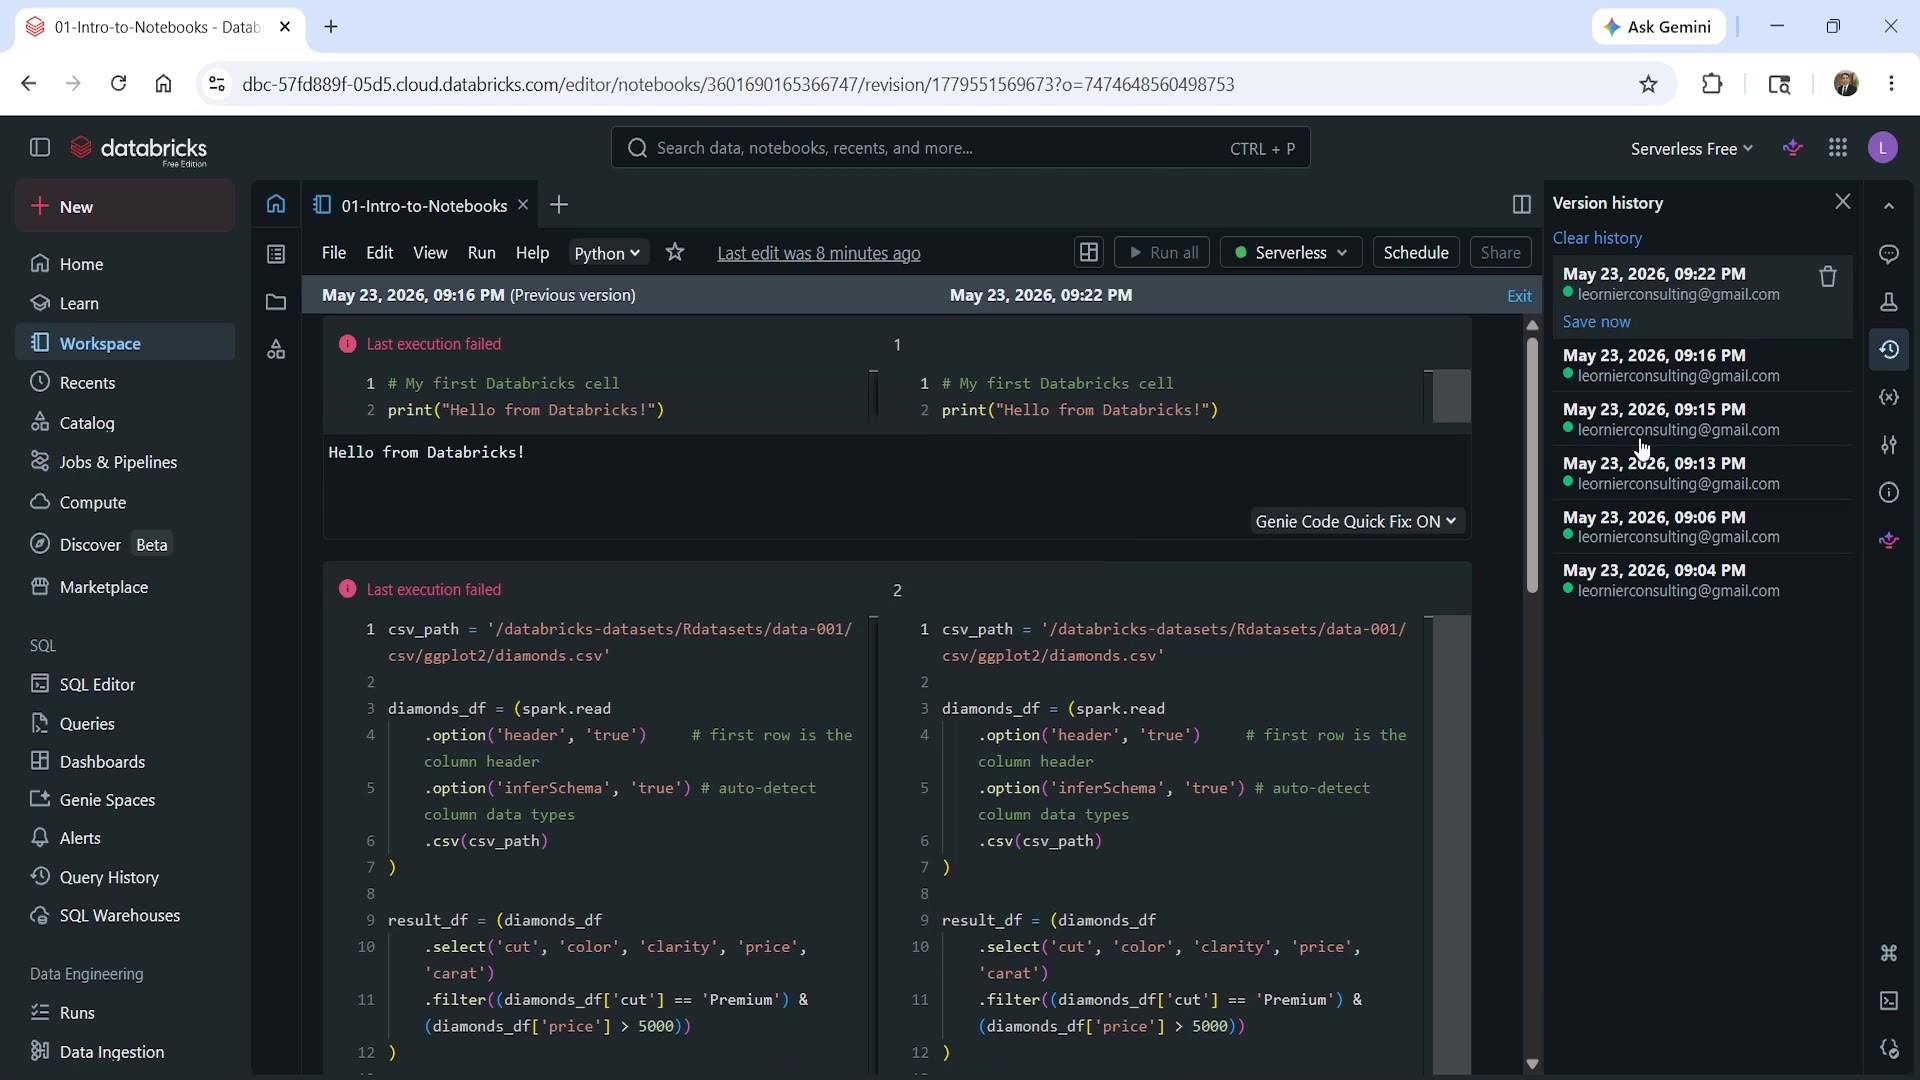The width and height of the screenshot is (1920, 1080).
Task: Reload the browser page
Action: pos(118,84)
